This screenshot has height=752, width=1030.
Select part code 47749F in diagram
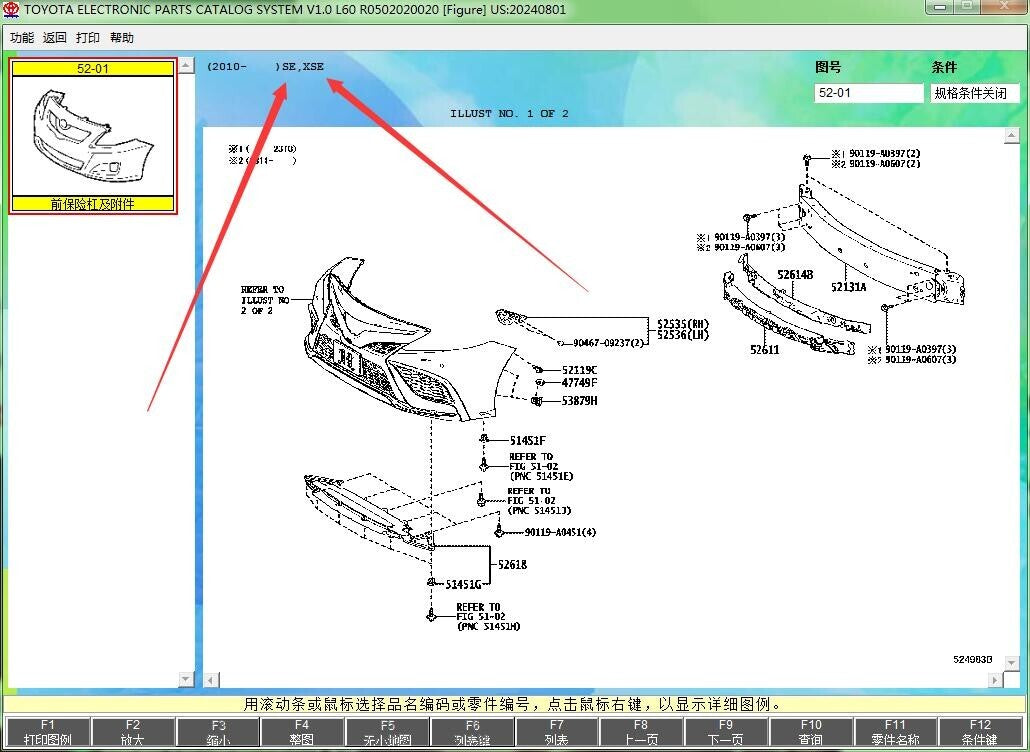579,382
